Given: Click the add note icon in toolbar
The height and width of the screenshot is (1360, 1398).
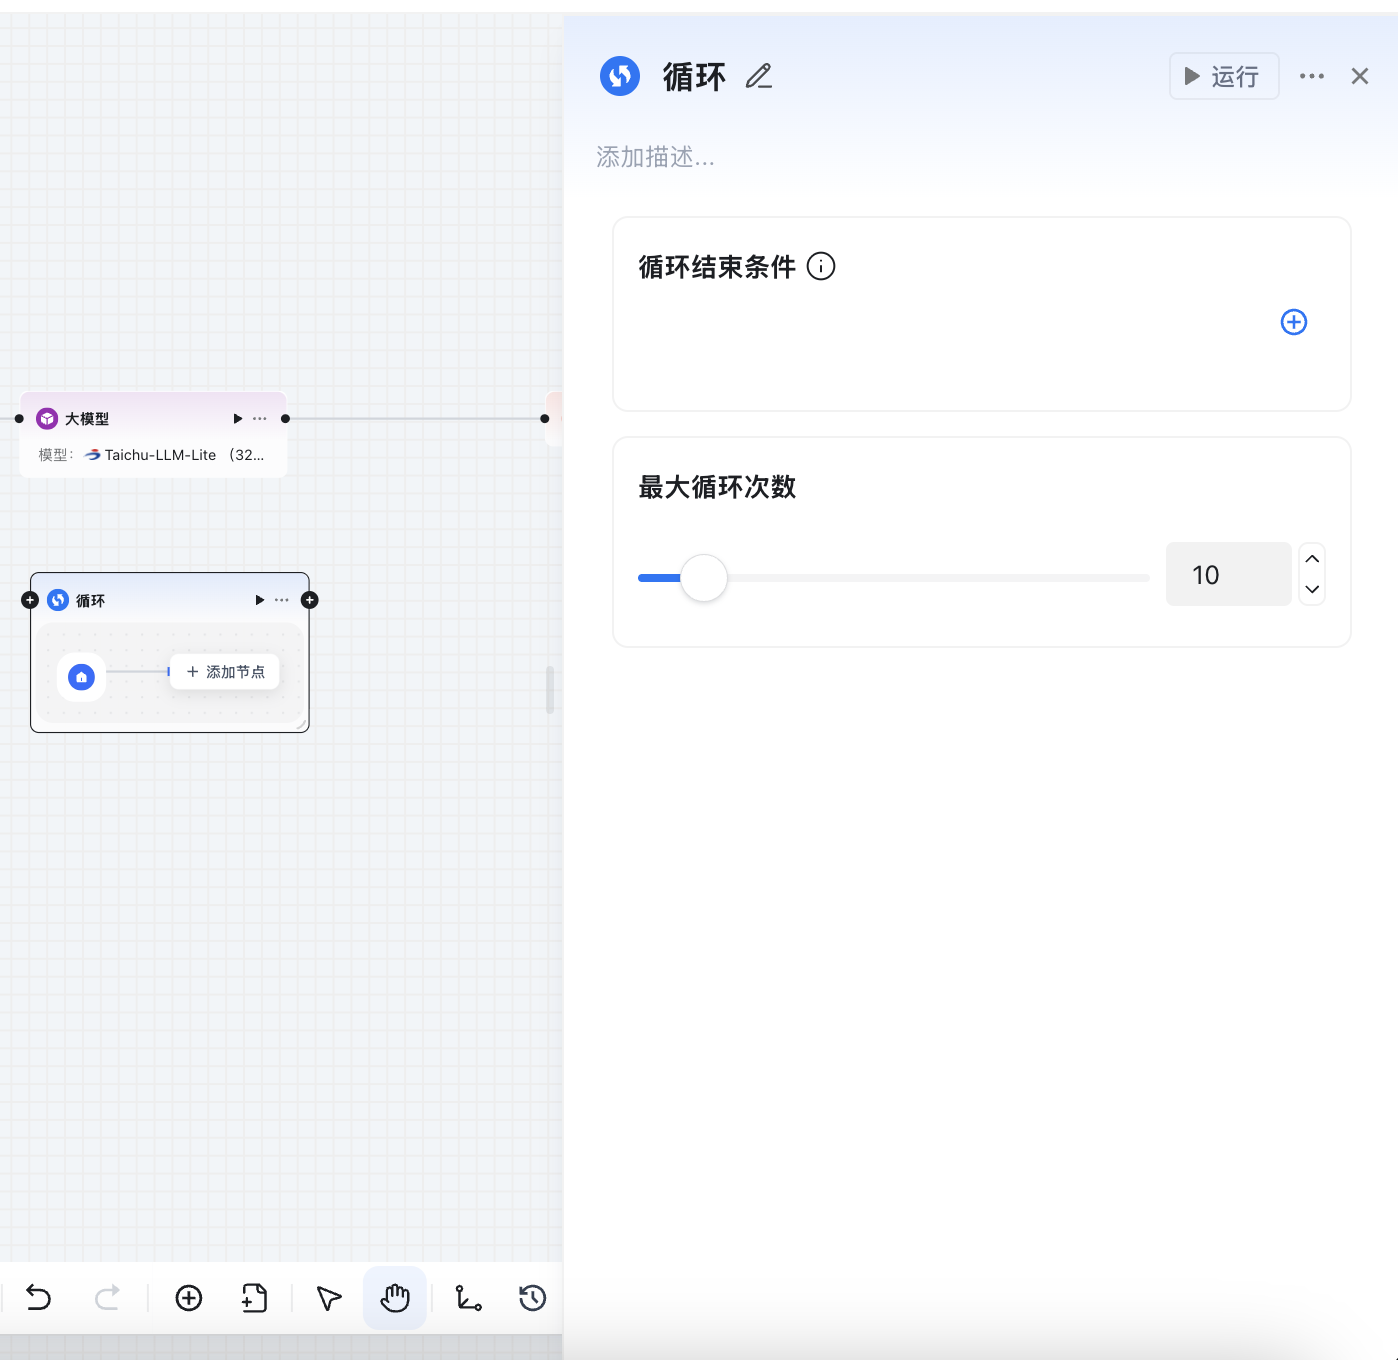Looking at the screenshot, I should coord(255,1298).
